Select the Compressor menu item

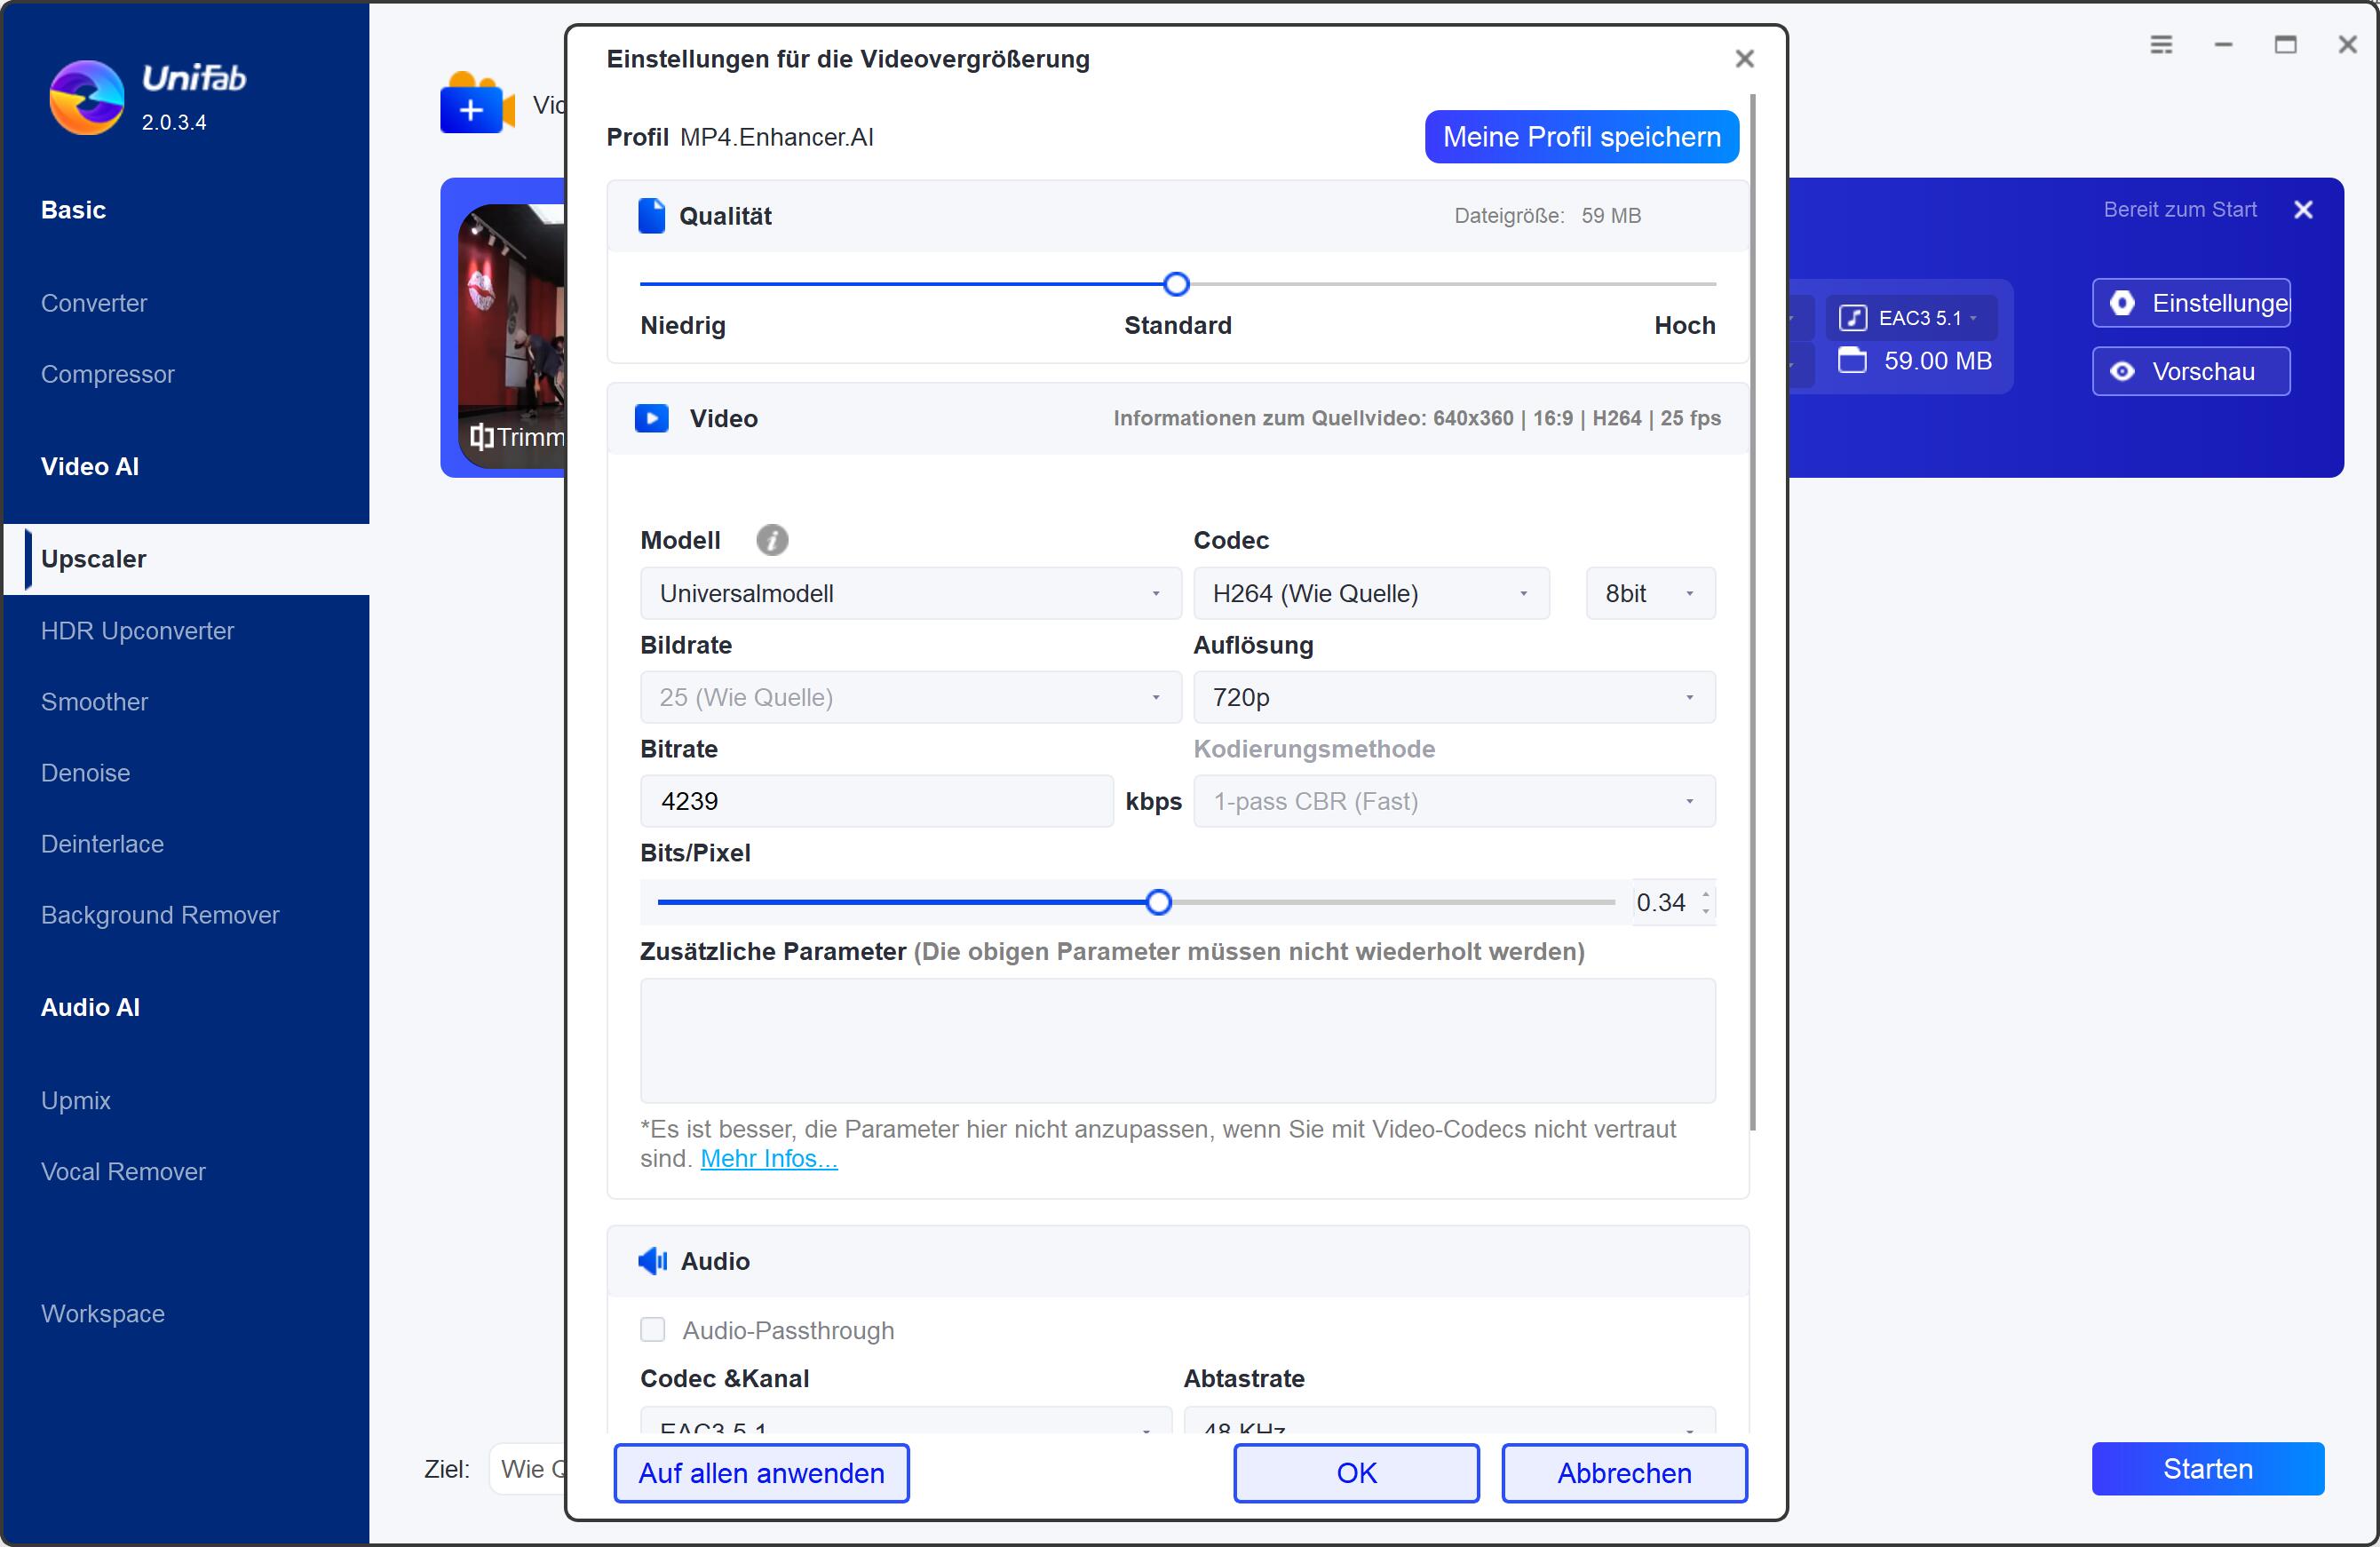(x=107, y=375)
